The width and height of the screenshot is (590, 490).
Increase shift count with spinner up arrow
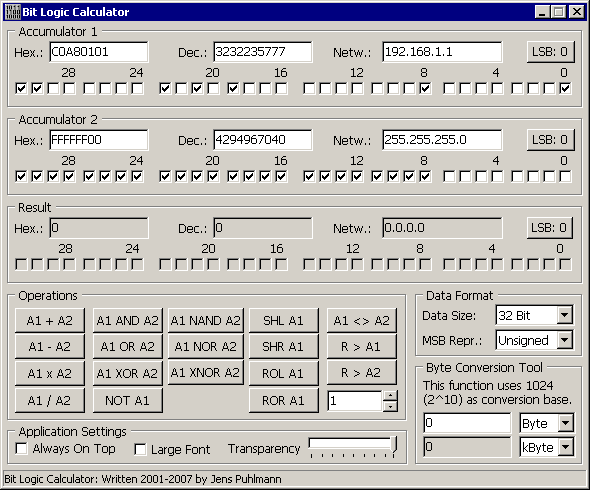point(391,396)
